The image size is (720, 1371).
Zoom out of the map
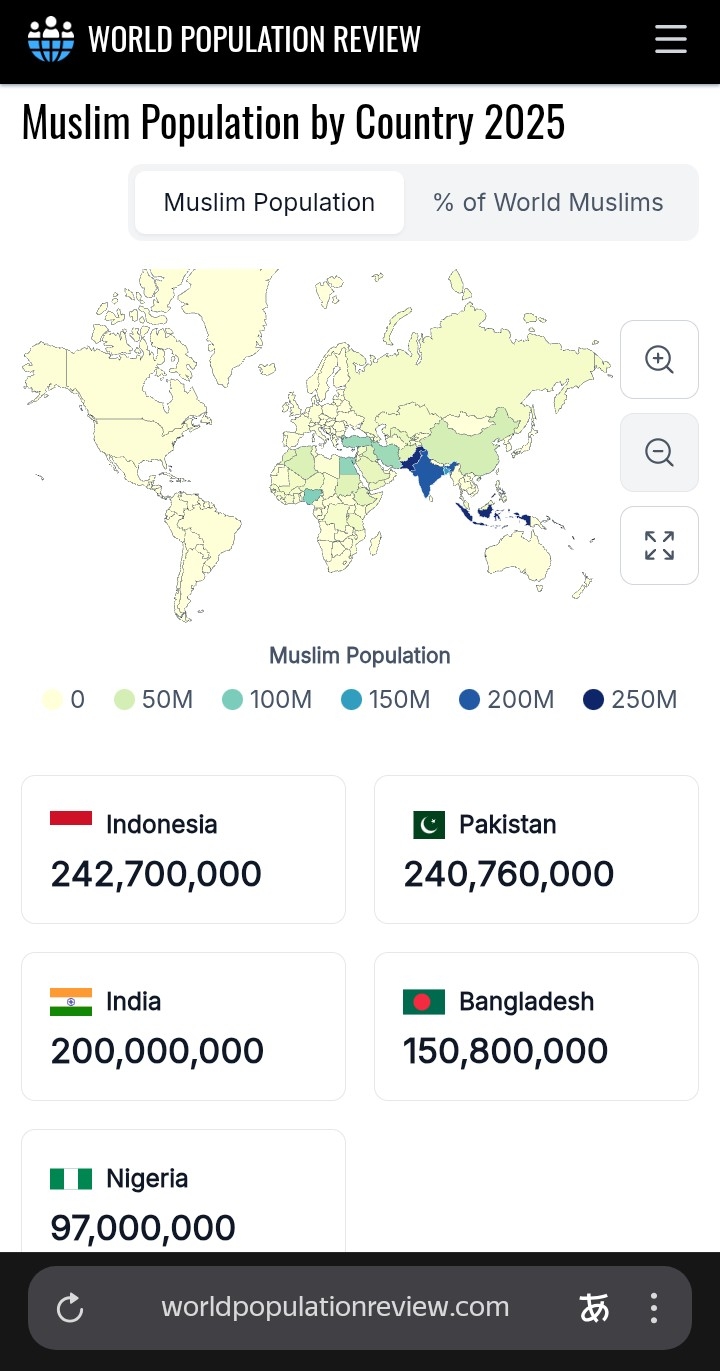(659, 452)
